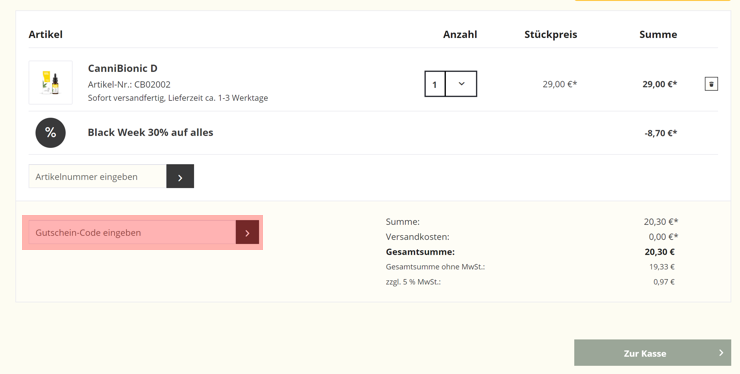Submit article number with arrow button
Image resolution: width=740 pixels, height=374 pixels.
click(x=180, y=176)
